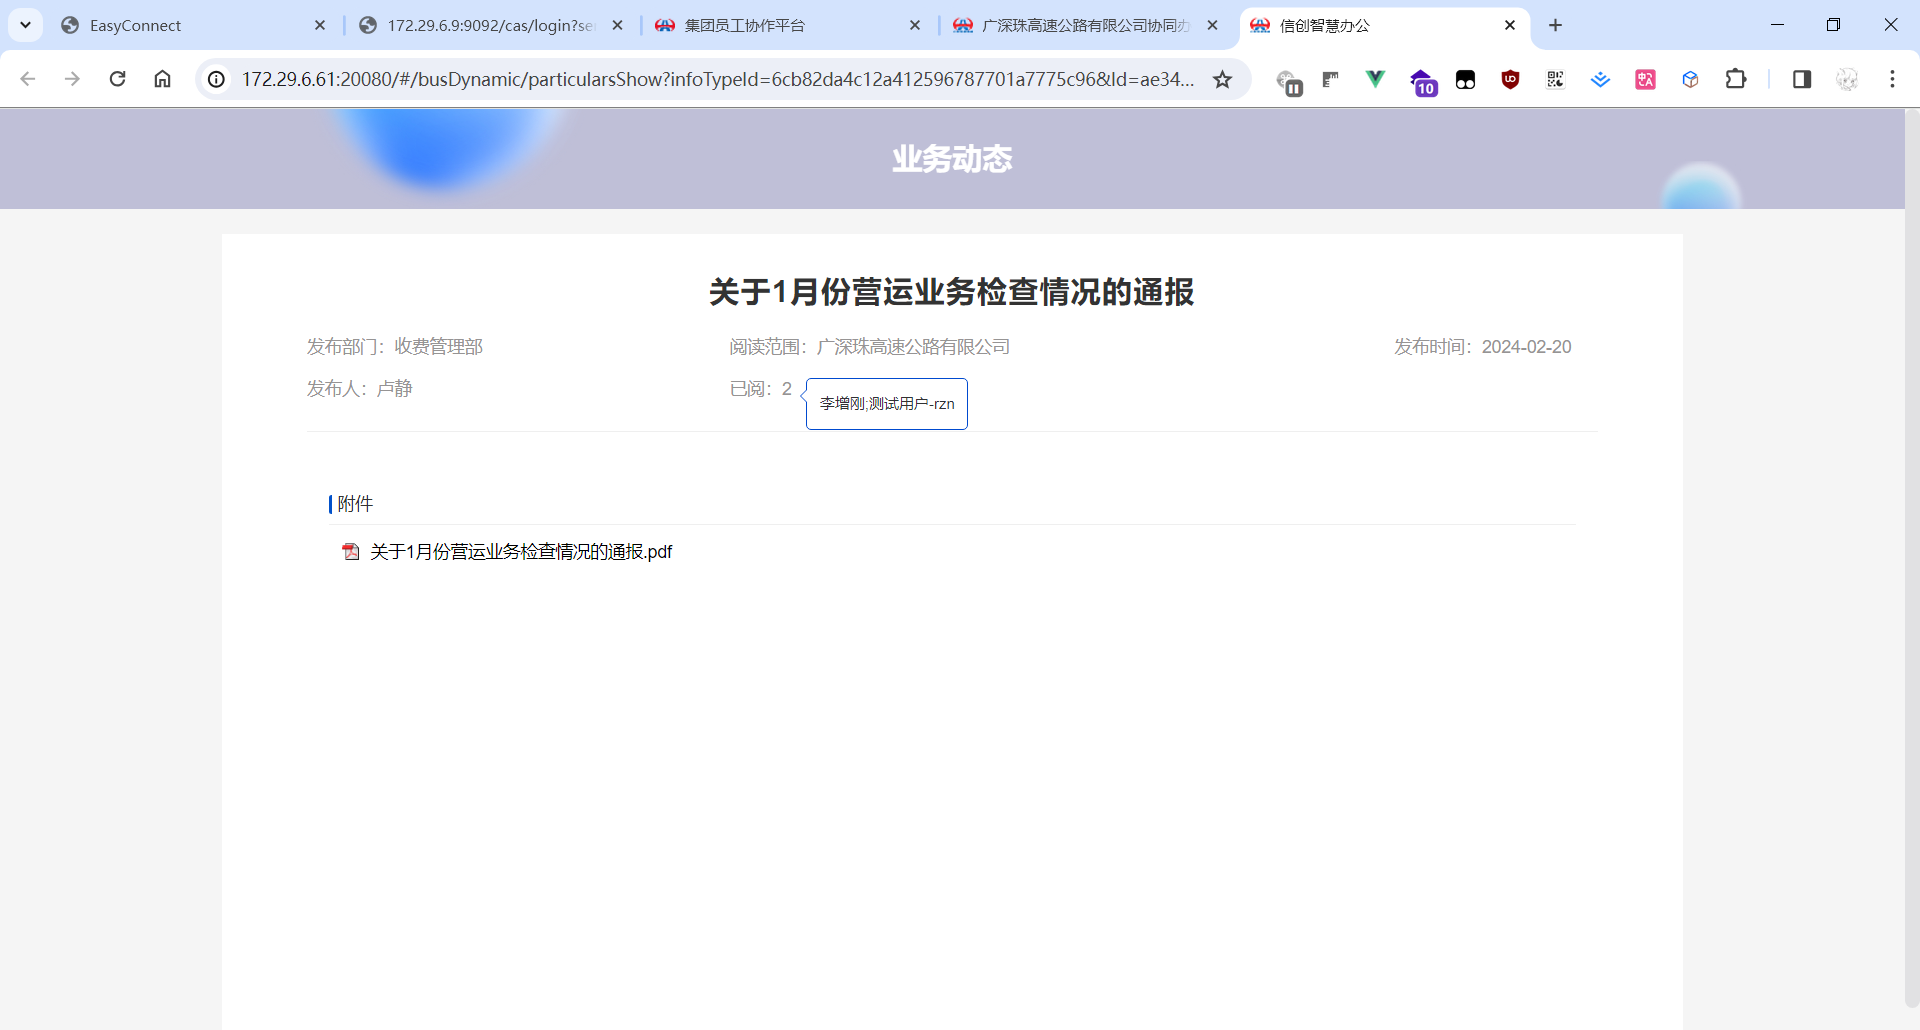This screenshot has width=1920, height=1030.
Task: Go back to the previous page
Action: [x=28, y=79]
